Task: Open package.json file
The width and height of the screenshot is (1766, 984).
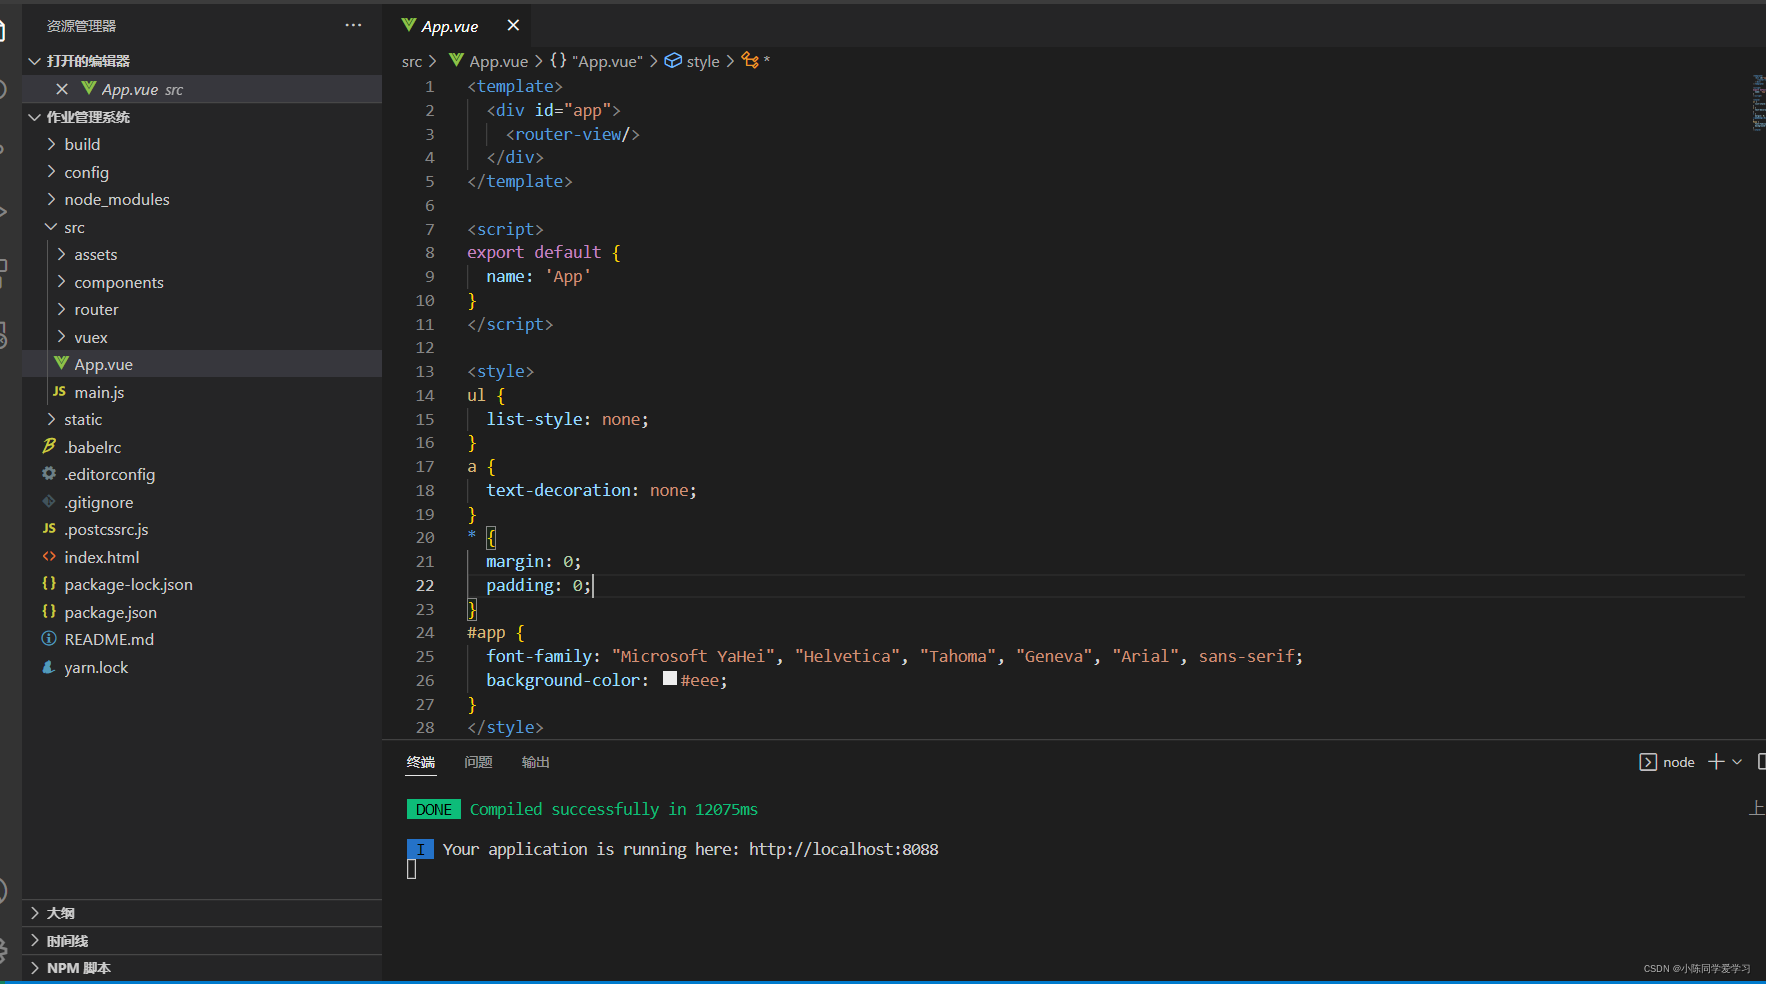Action: (202, 612)
